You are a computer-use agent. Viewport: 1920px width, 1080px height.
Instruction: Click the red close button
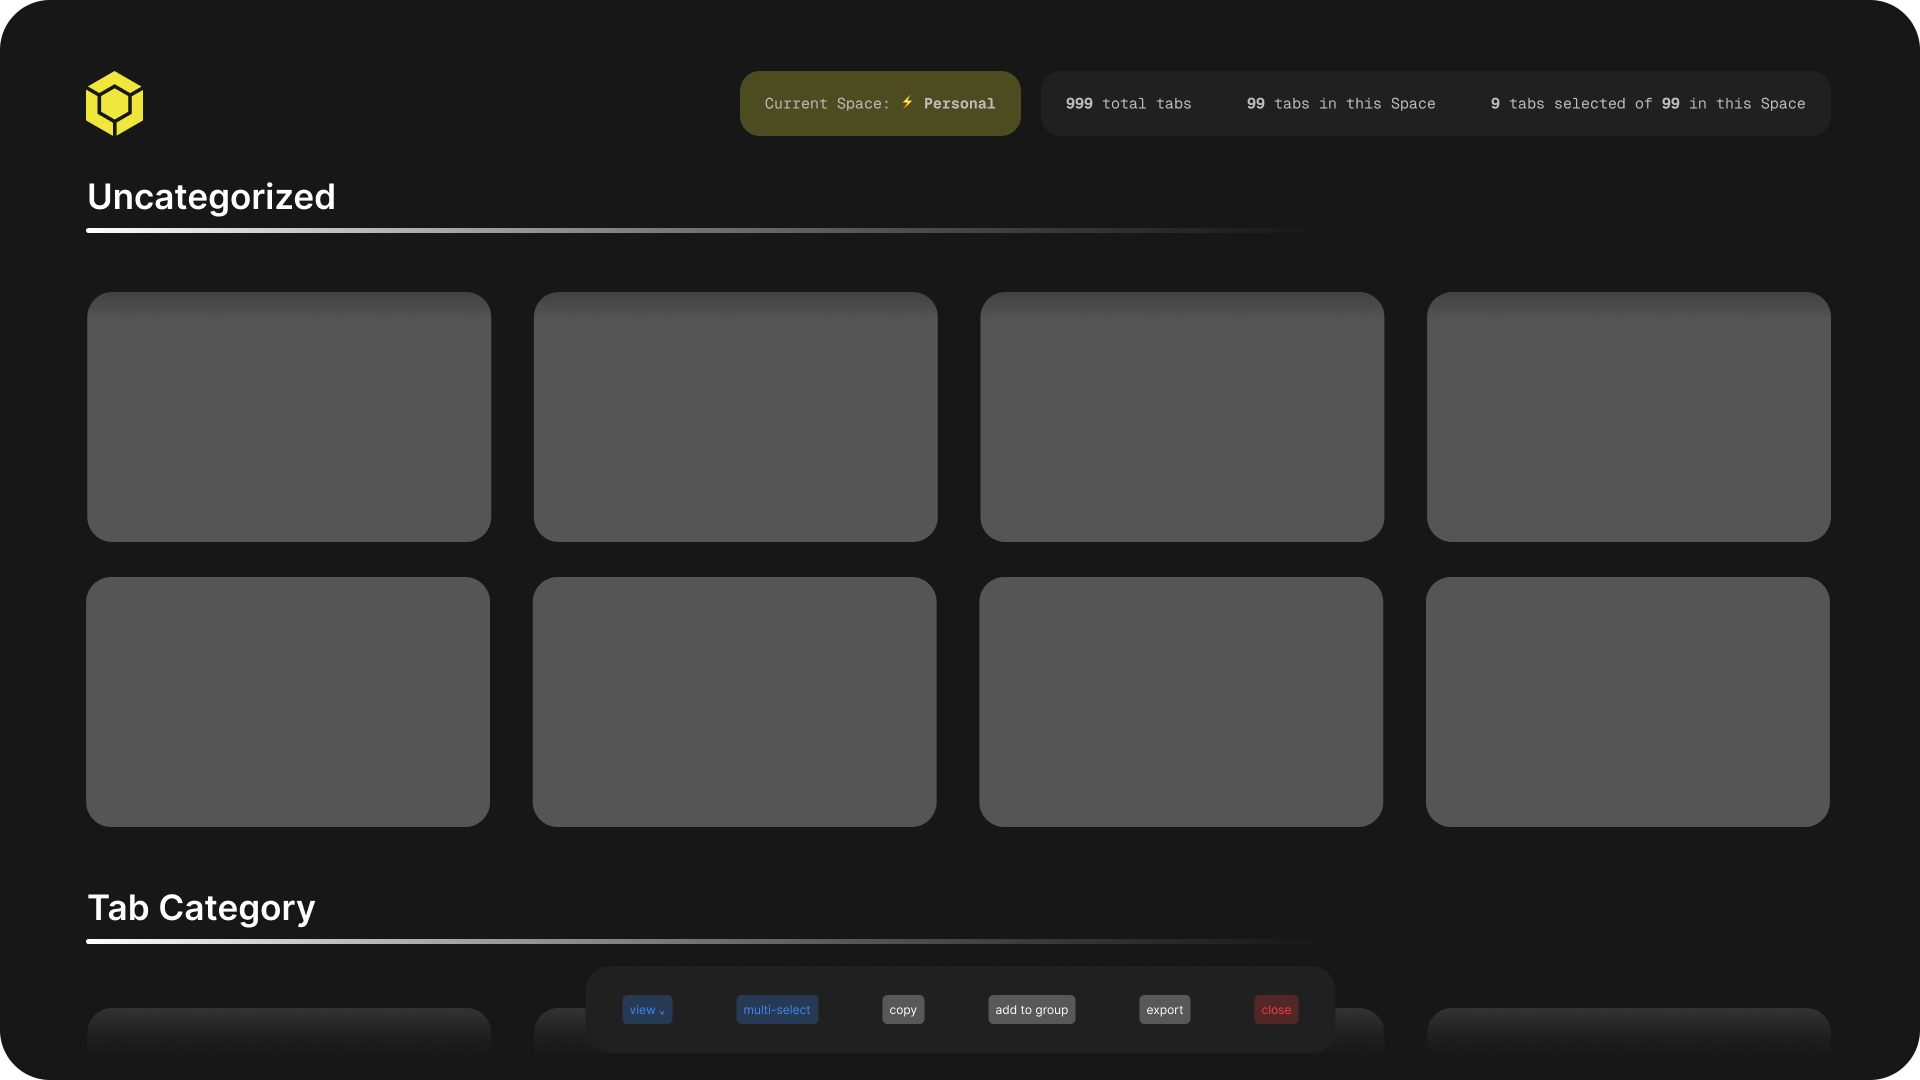1276,1009
